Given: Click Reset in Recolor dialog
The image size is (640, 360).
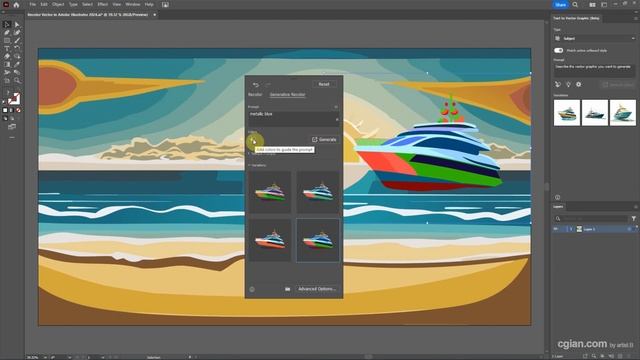Looking at the screenshot, I should pos(324,84).
